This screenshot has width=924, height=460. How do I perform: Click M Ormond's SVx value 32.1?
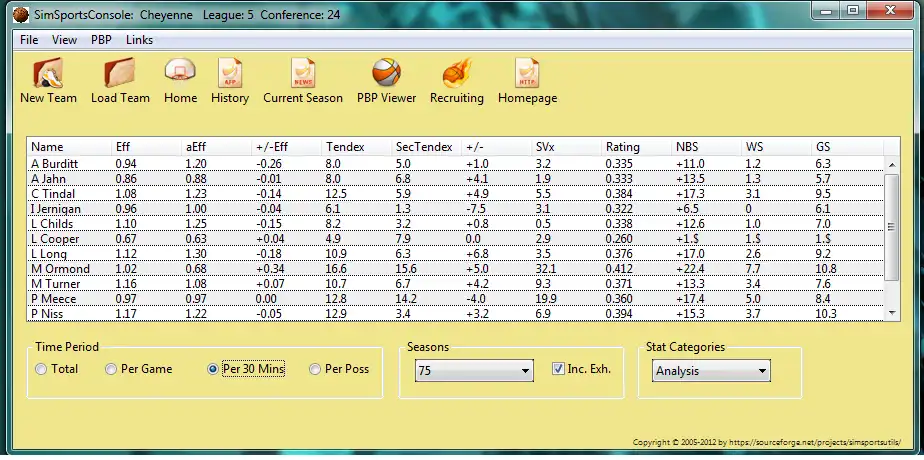pyautogui.click(x=546, y=269)
